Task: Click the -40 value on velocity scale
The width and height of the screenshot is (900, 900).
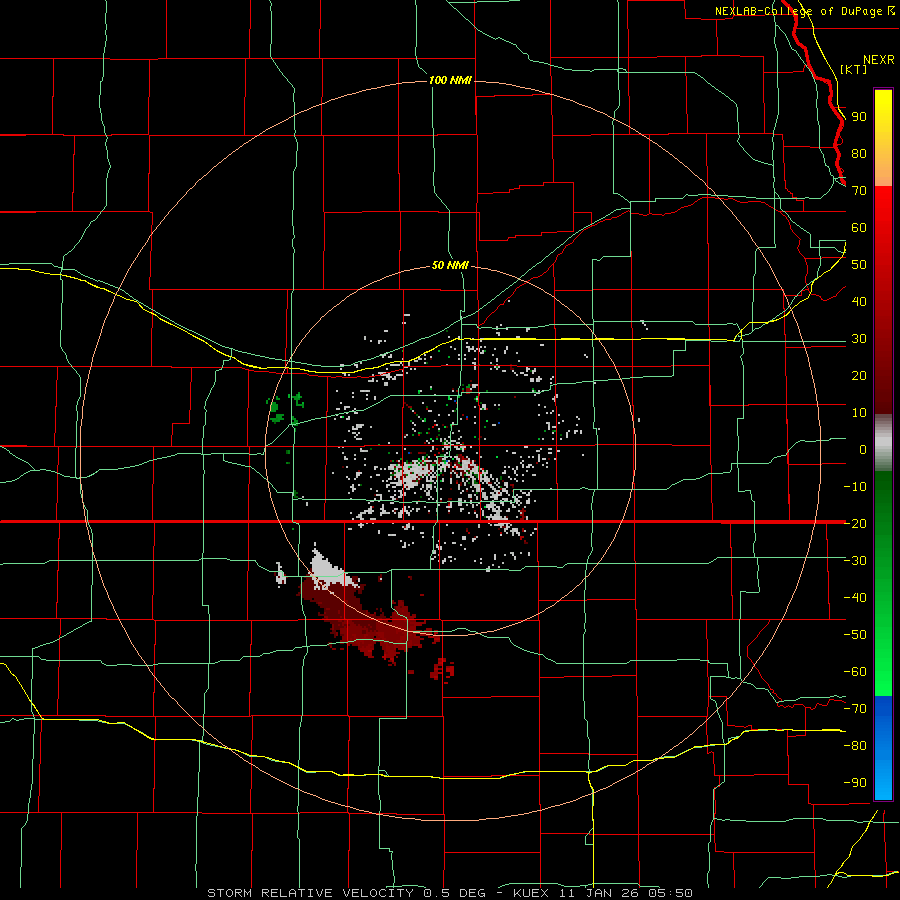Action: [x=855, y=598]
